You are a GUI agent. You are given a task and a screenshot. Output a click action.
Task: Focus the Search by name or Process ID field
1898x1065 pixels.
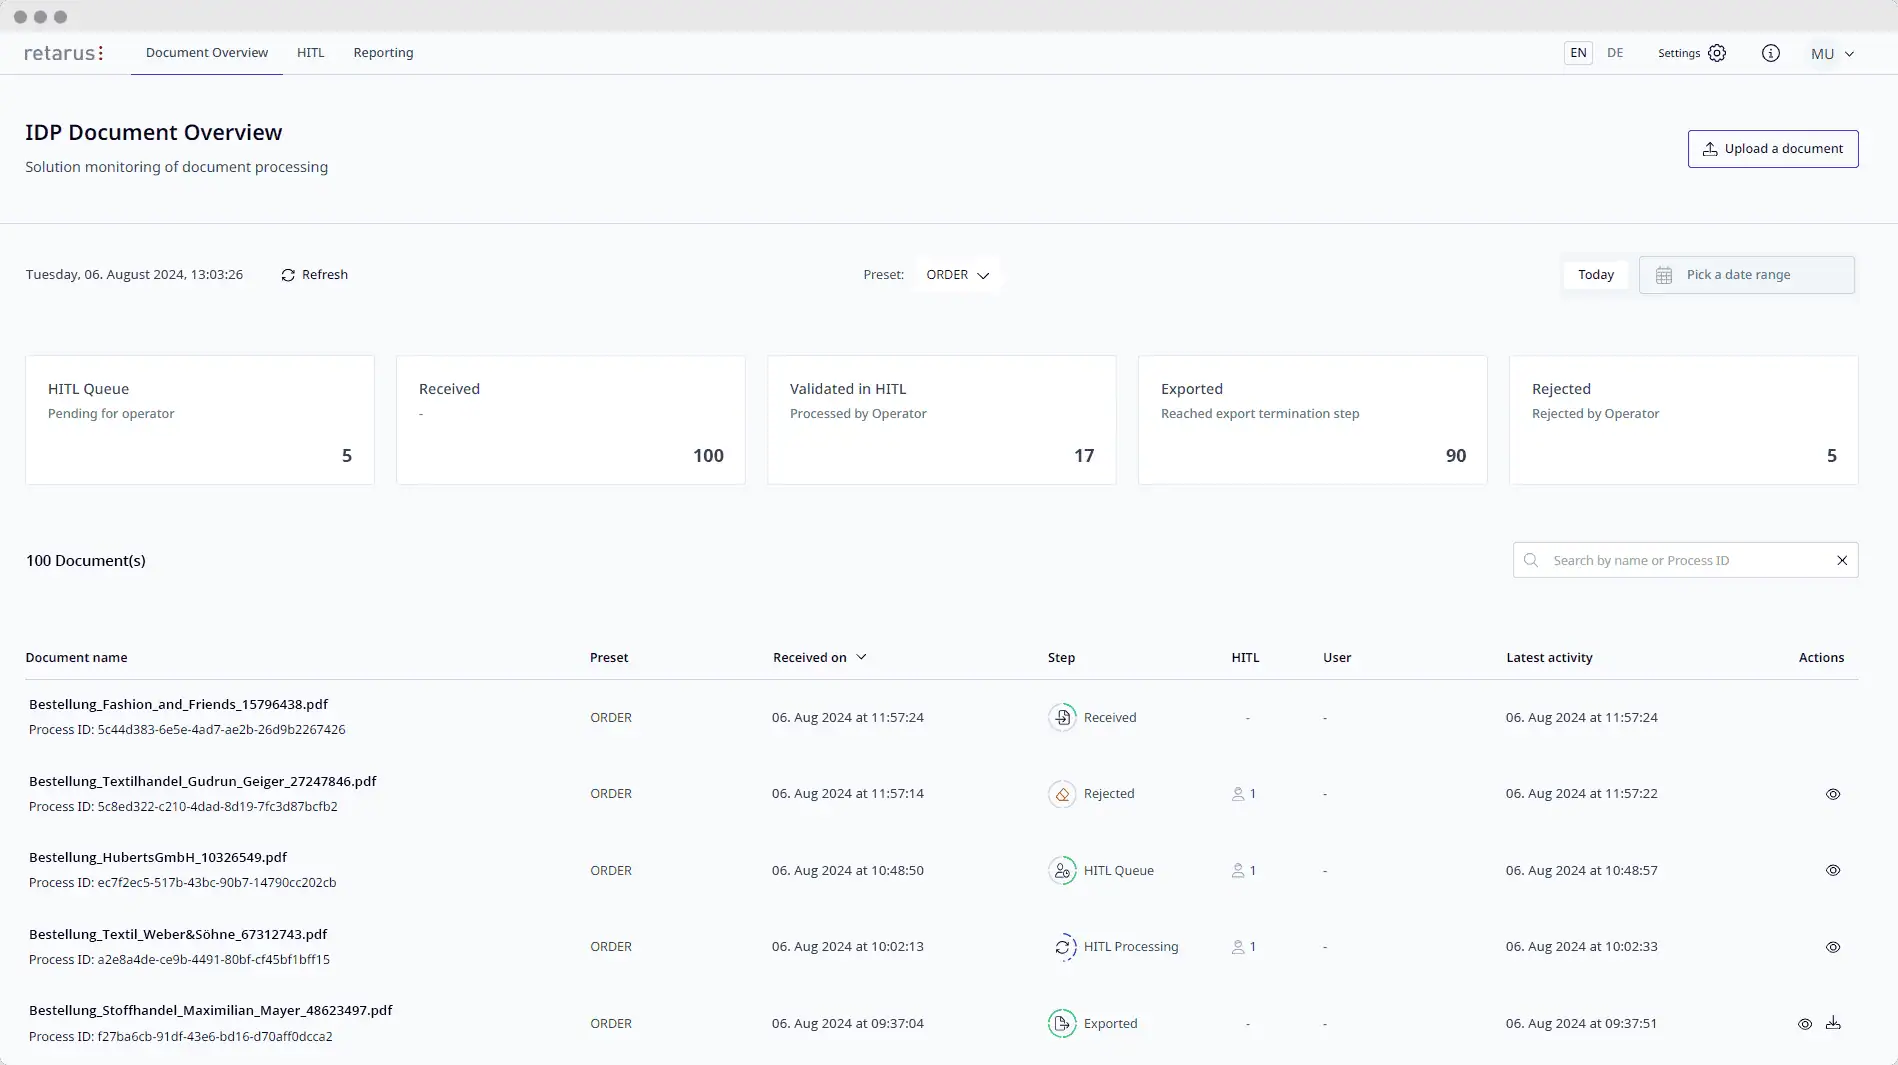click(x=1686, y=560)
